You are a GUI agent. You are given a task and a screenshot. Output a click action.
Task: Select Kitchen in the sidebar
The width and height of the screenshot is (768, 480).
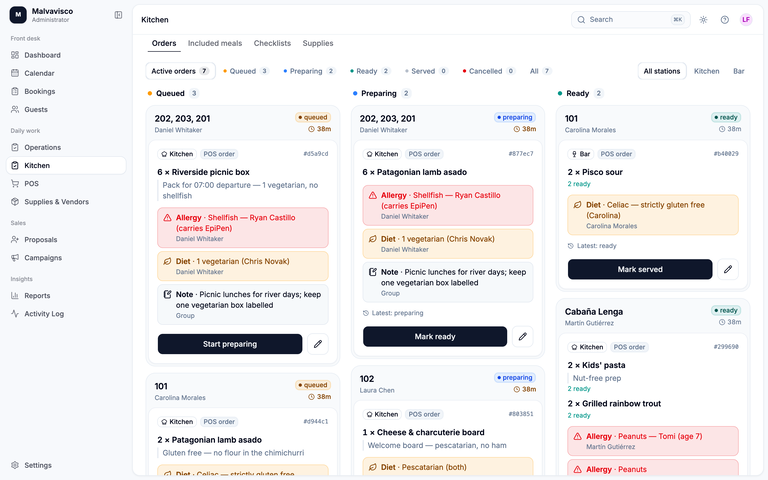pos(66,165)
